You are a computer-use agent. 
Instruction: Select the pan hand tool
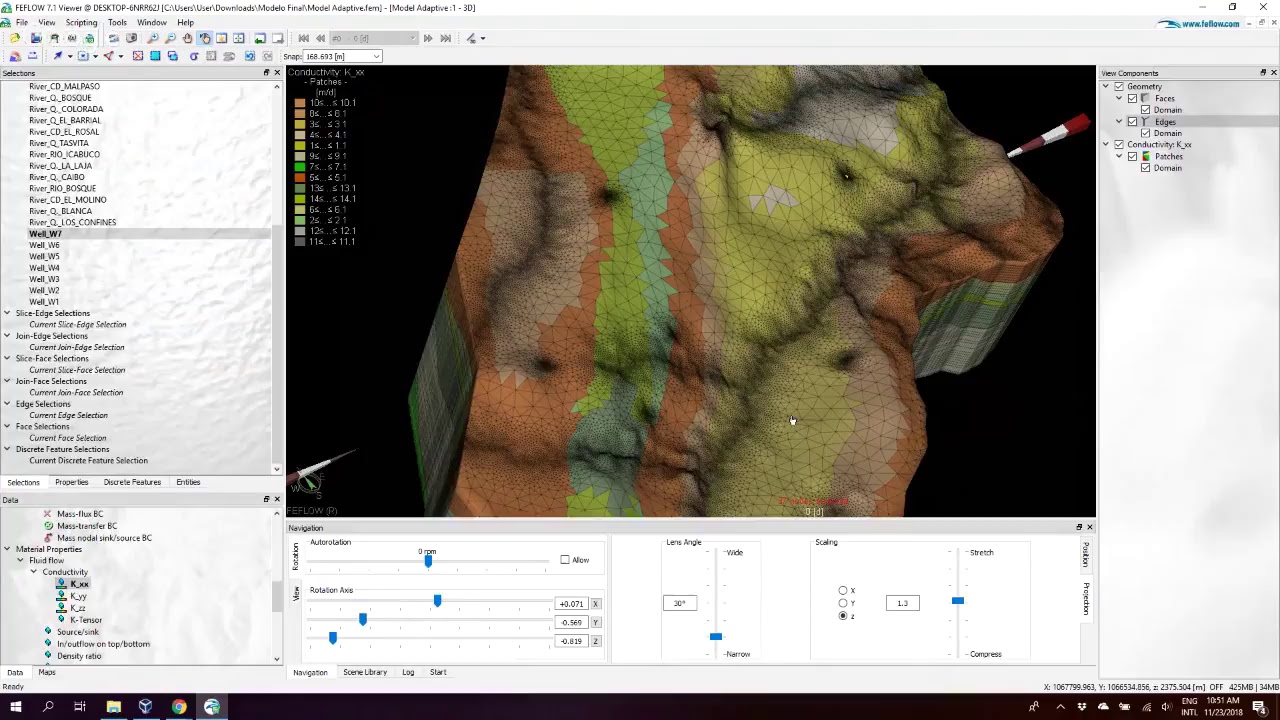tap(187, 38)
